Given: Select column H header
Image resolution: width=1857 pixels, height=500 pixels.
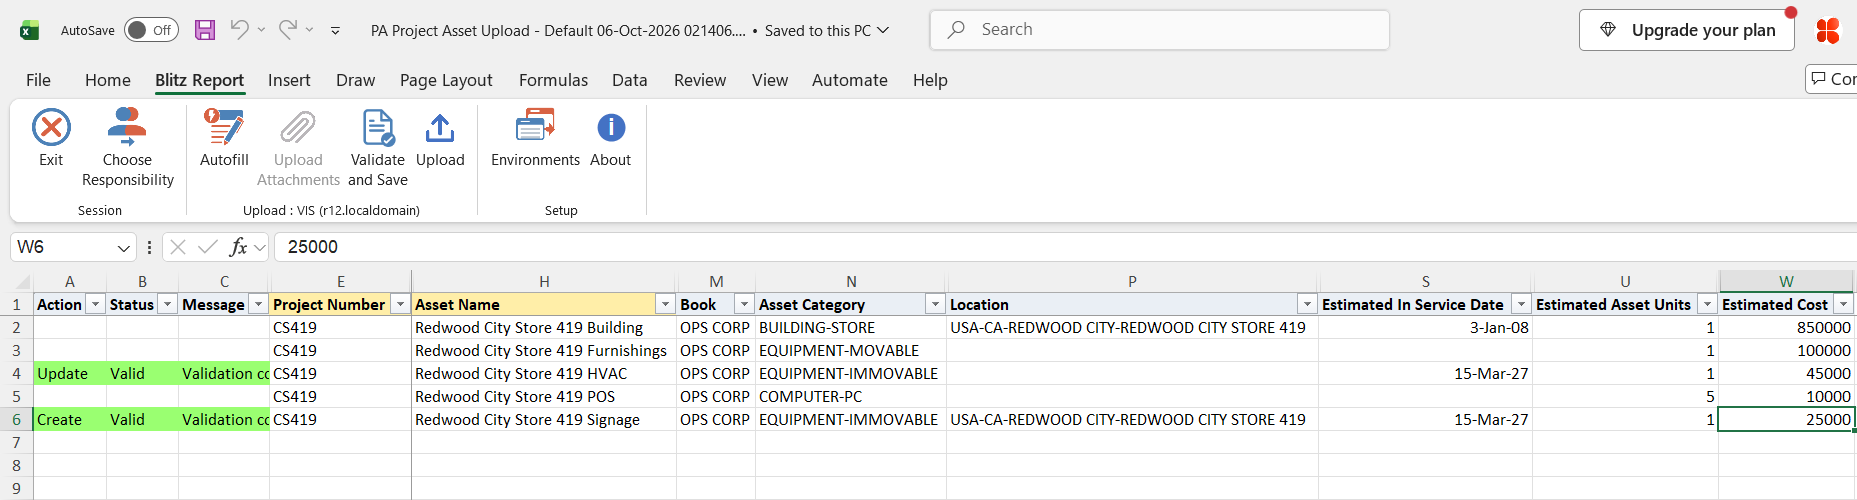Looking at the screenshot, I should pyautogui.click(x=544, y=282).
